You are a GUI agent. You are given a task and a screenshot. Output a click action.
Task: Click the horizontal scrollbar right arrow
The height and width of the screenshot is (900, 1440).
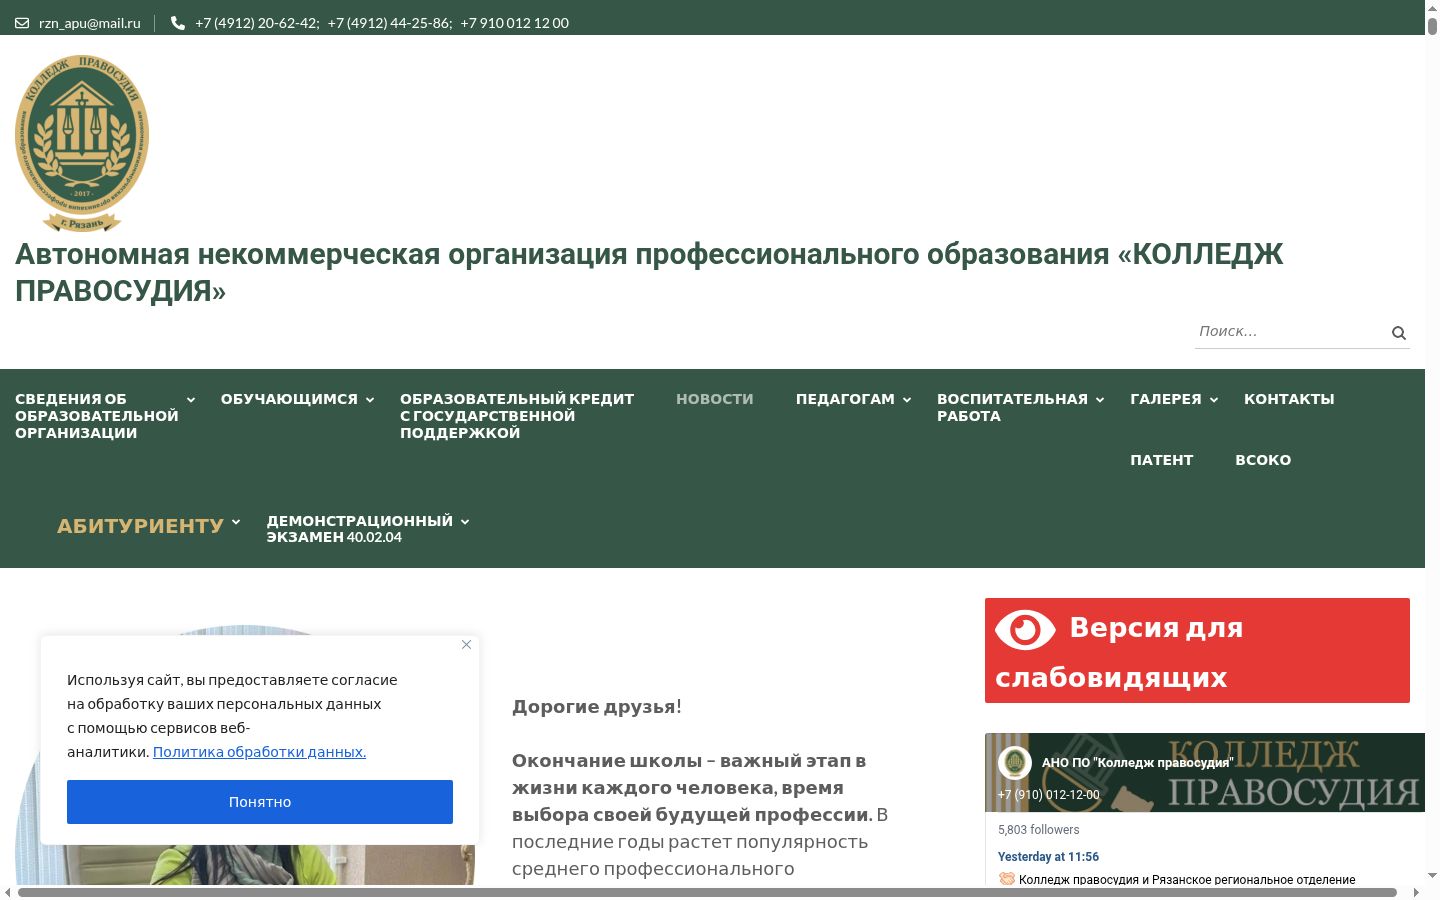pyautogui.click(x=1416, y=892)
